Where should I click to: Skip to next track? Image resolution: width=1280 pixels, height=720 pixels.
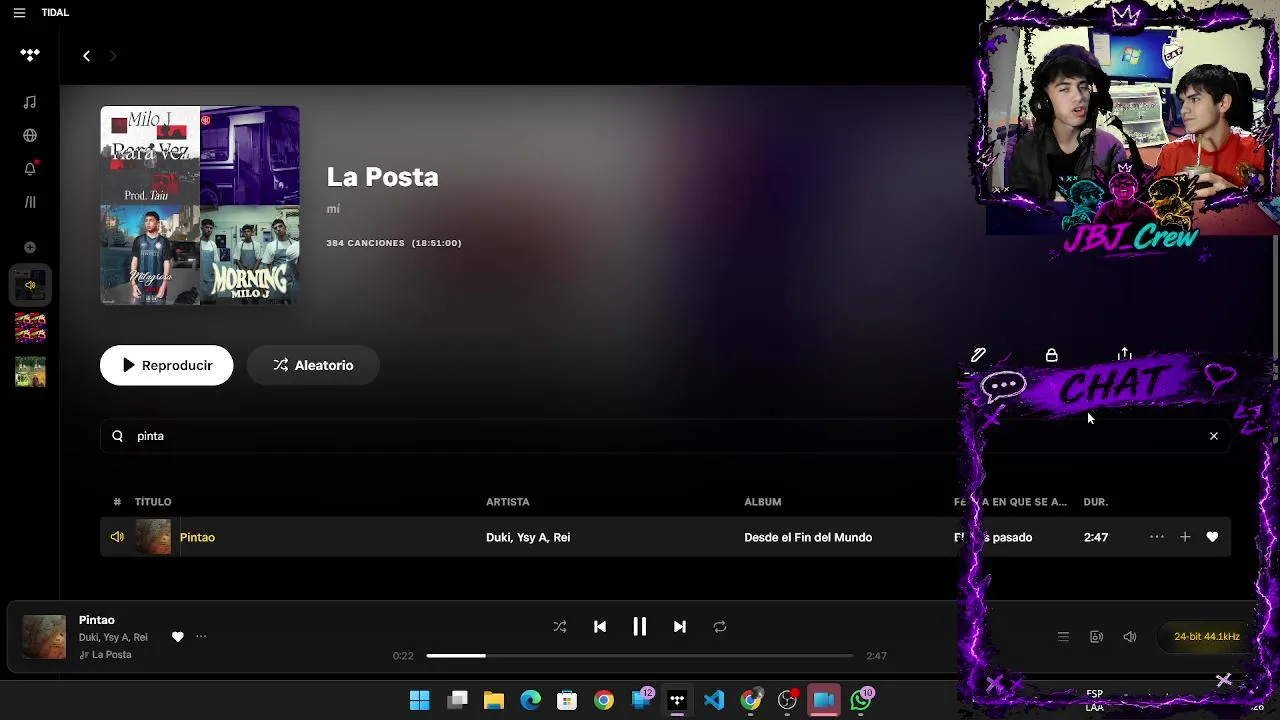[680, 627]
